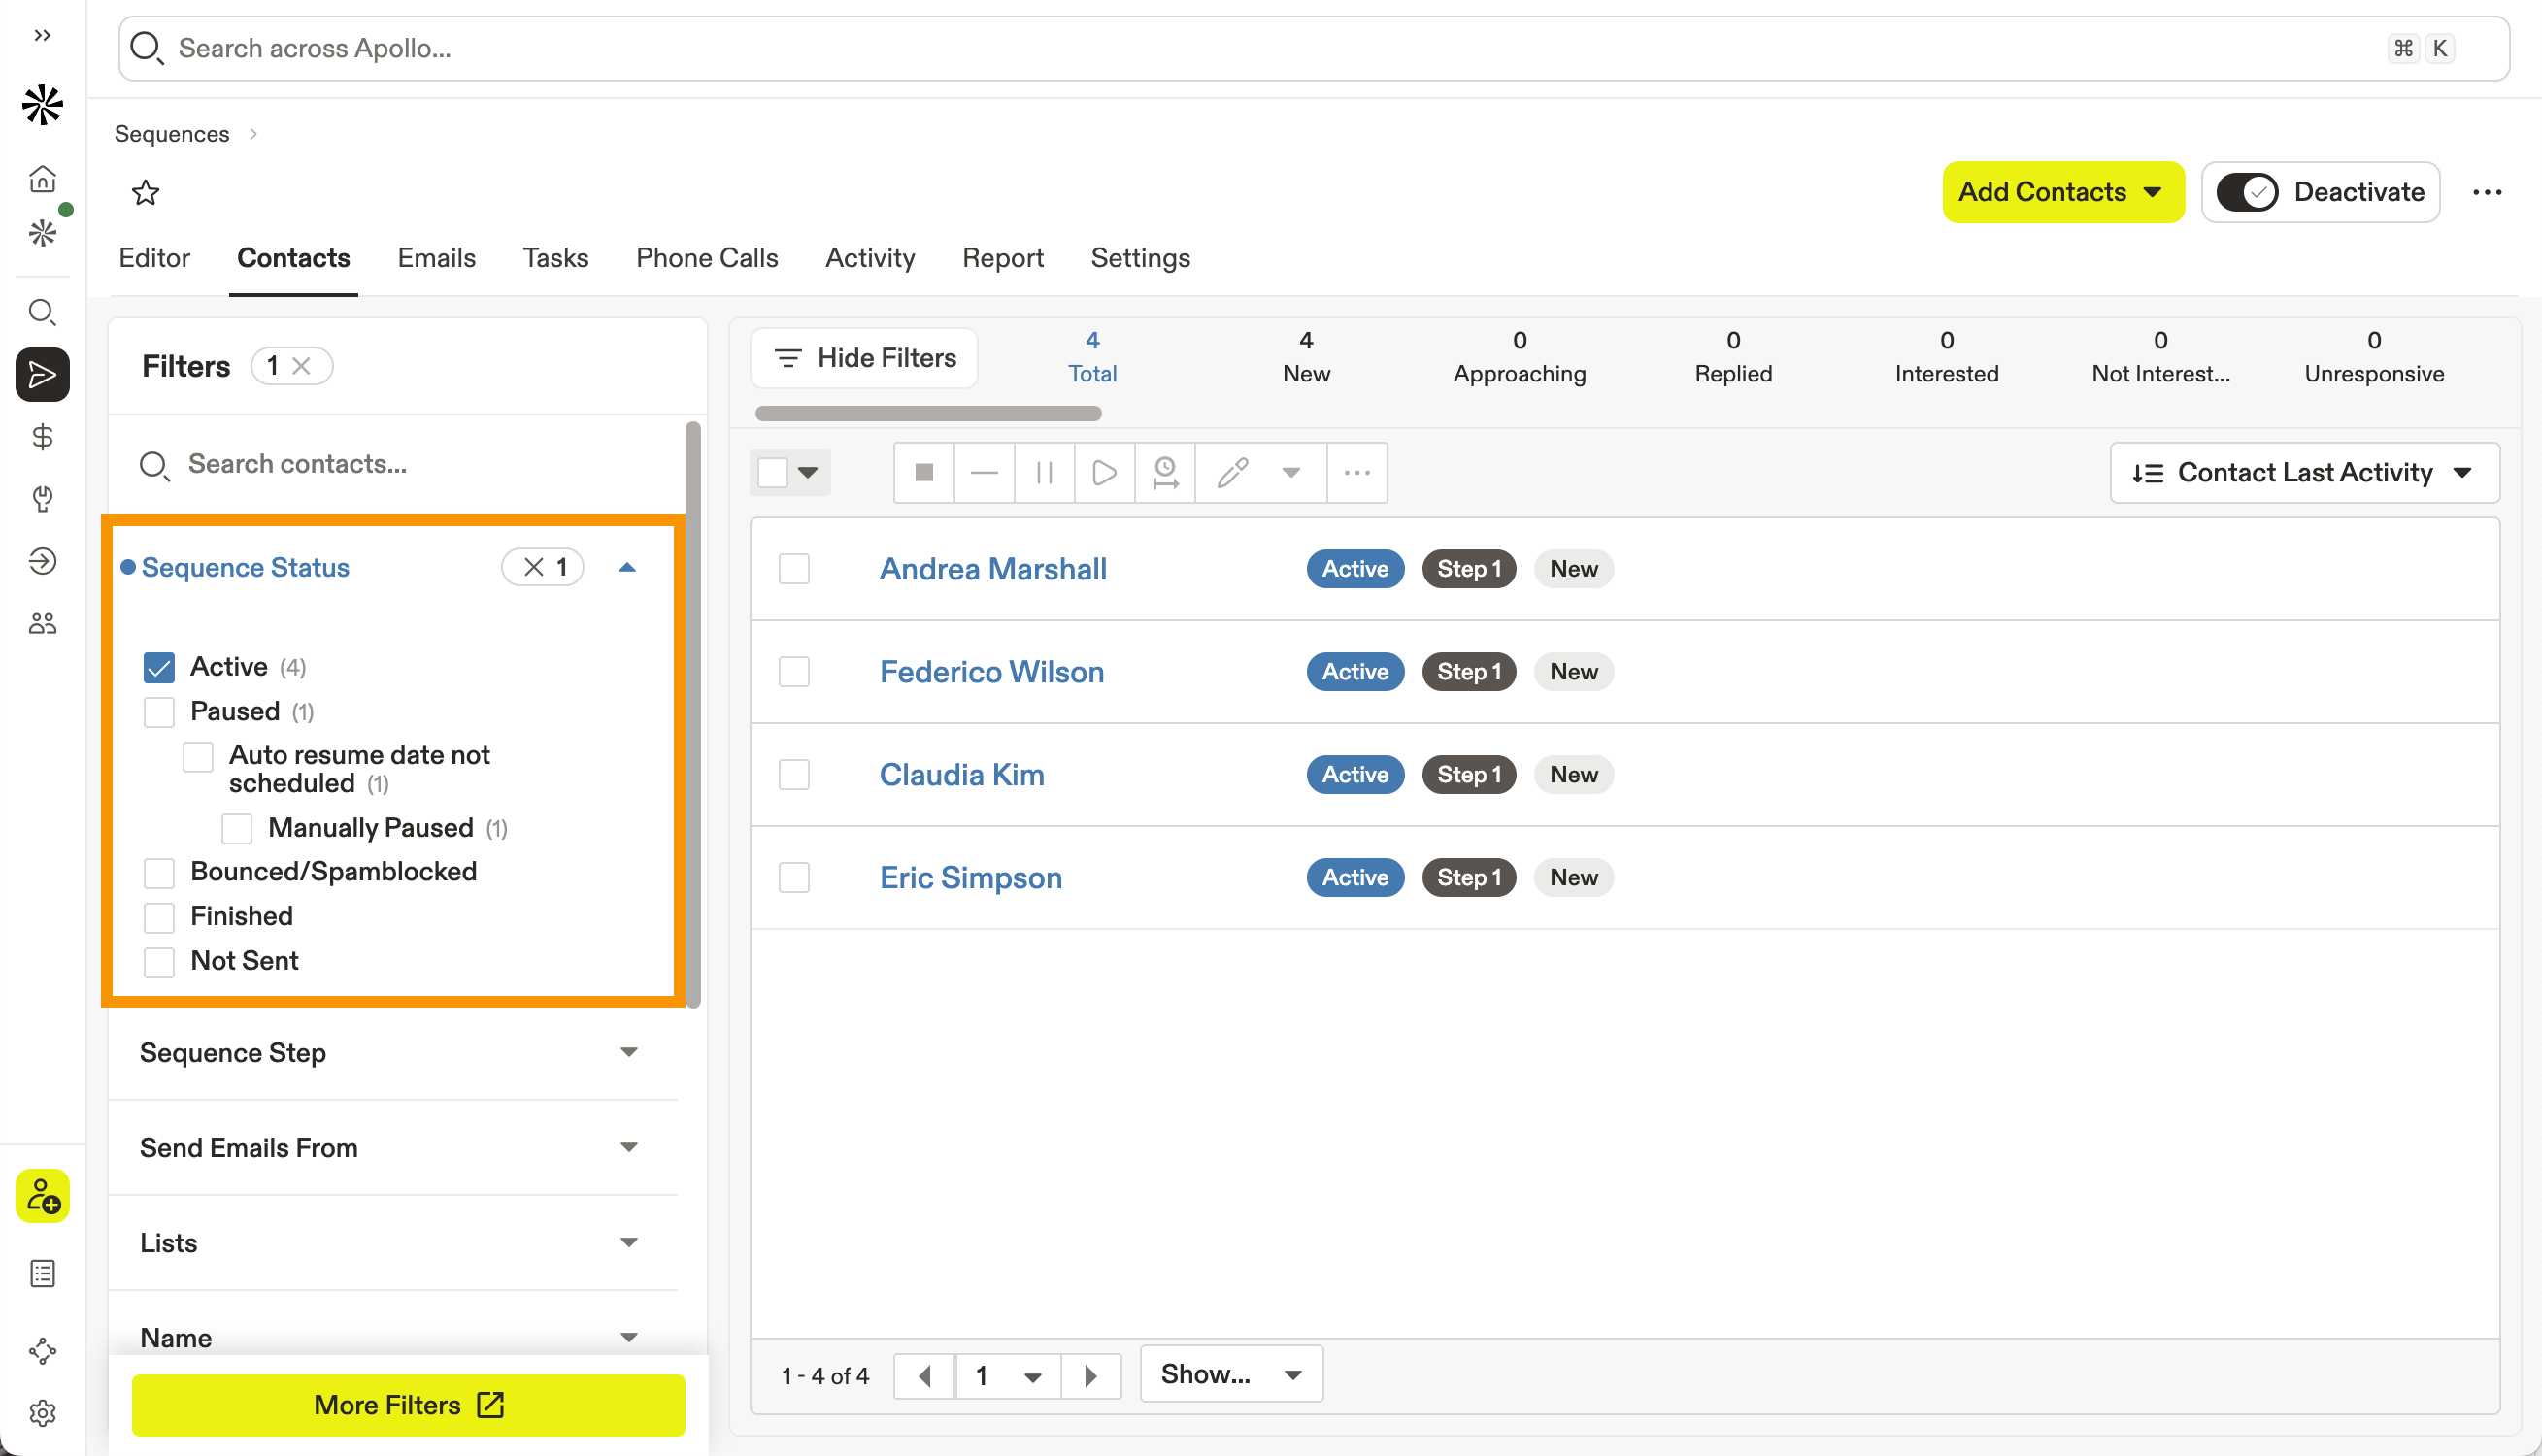2542x1456 pixels.
Task: Open Federico Wilson's contact link
Action: pyautogui.click(x=991, y=672)
